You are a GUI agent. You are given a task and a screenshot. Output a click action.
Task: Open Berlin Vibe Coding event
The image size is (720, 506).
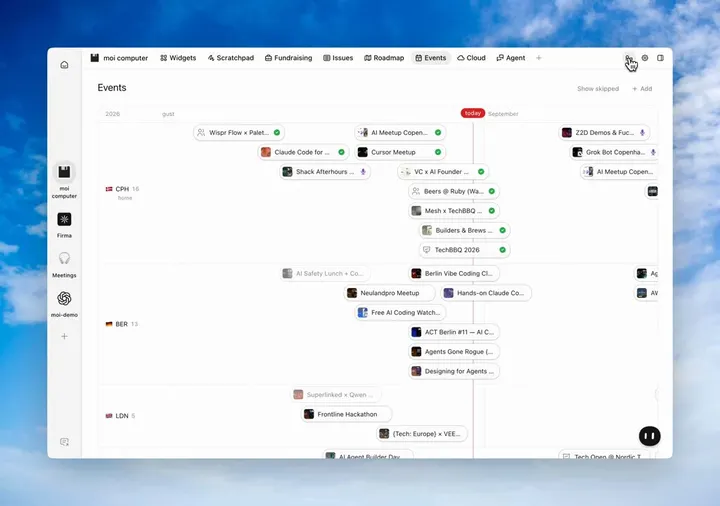pyautogui.click(x=454, y=274)
